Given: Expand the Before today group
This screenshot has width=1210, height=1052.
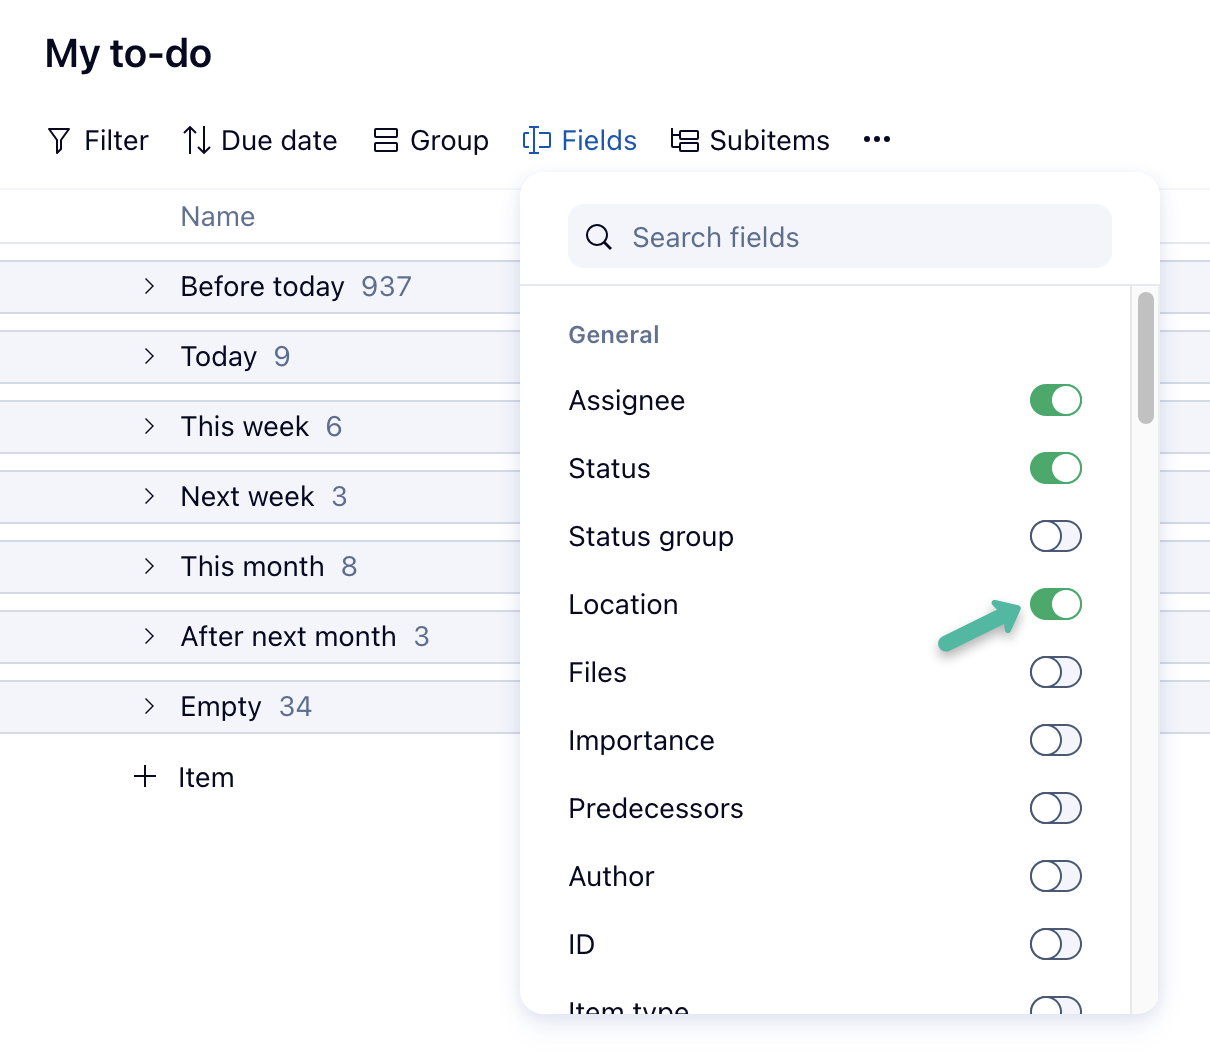Looking at the screenshot, I should (x=149, y=286).
